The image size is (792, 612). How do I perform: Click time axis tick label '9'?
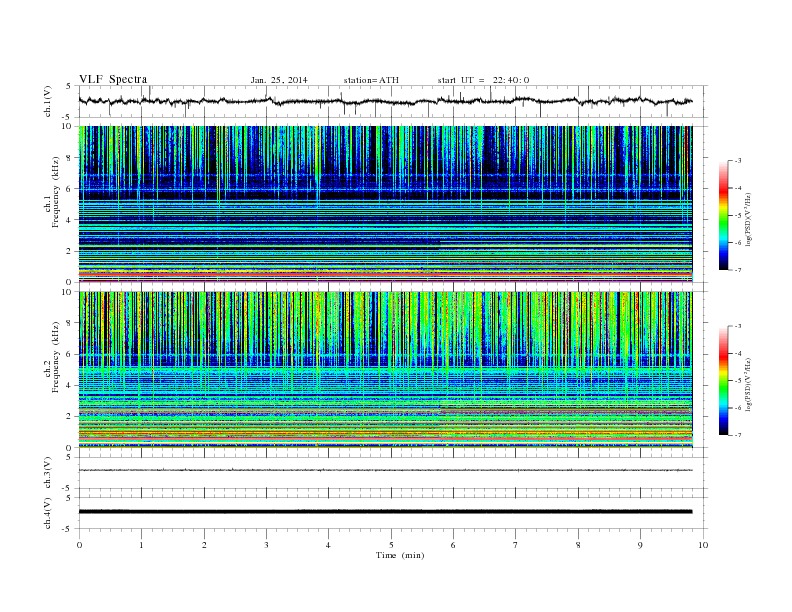click(x=640, y=545)
